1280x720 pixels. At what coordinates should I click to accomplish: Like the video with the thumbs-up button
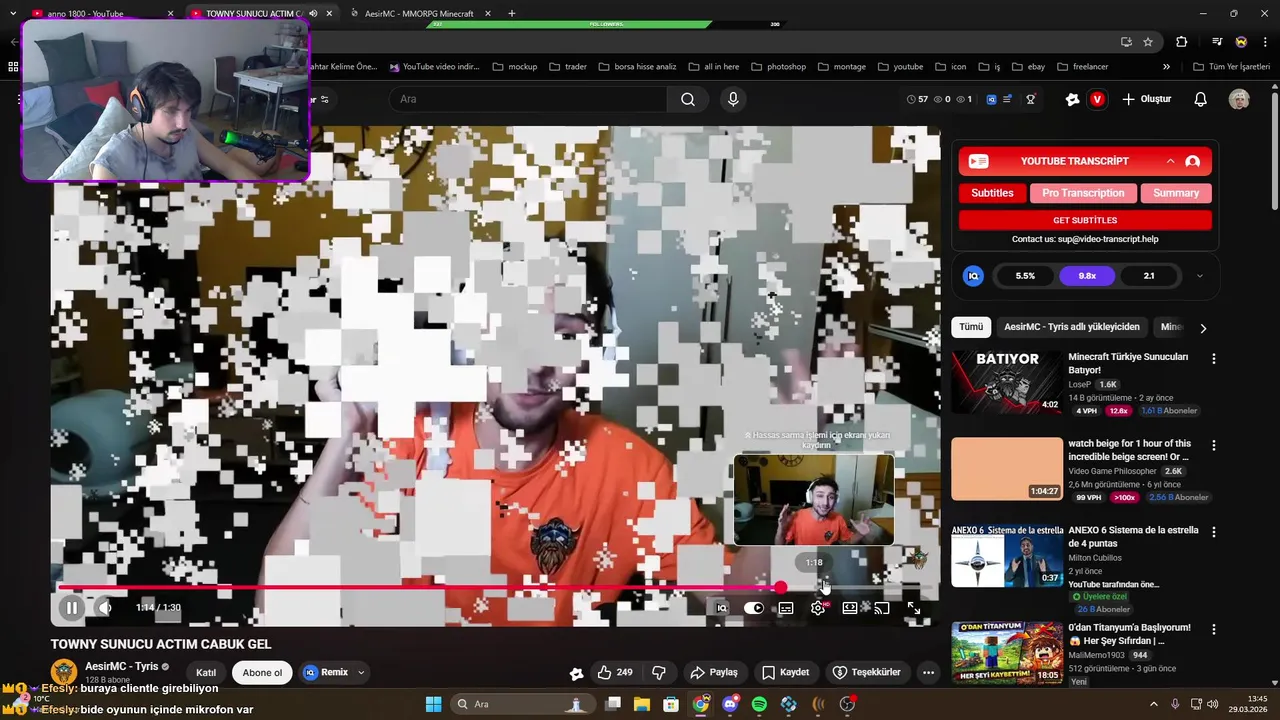point(615,672)
